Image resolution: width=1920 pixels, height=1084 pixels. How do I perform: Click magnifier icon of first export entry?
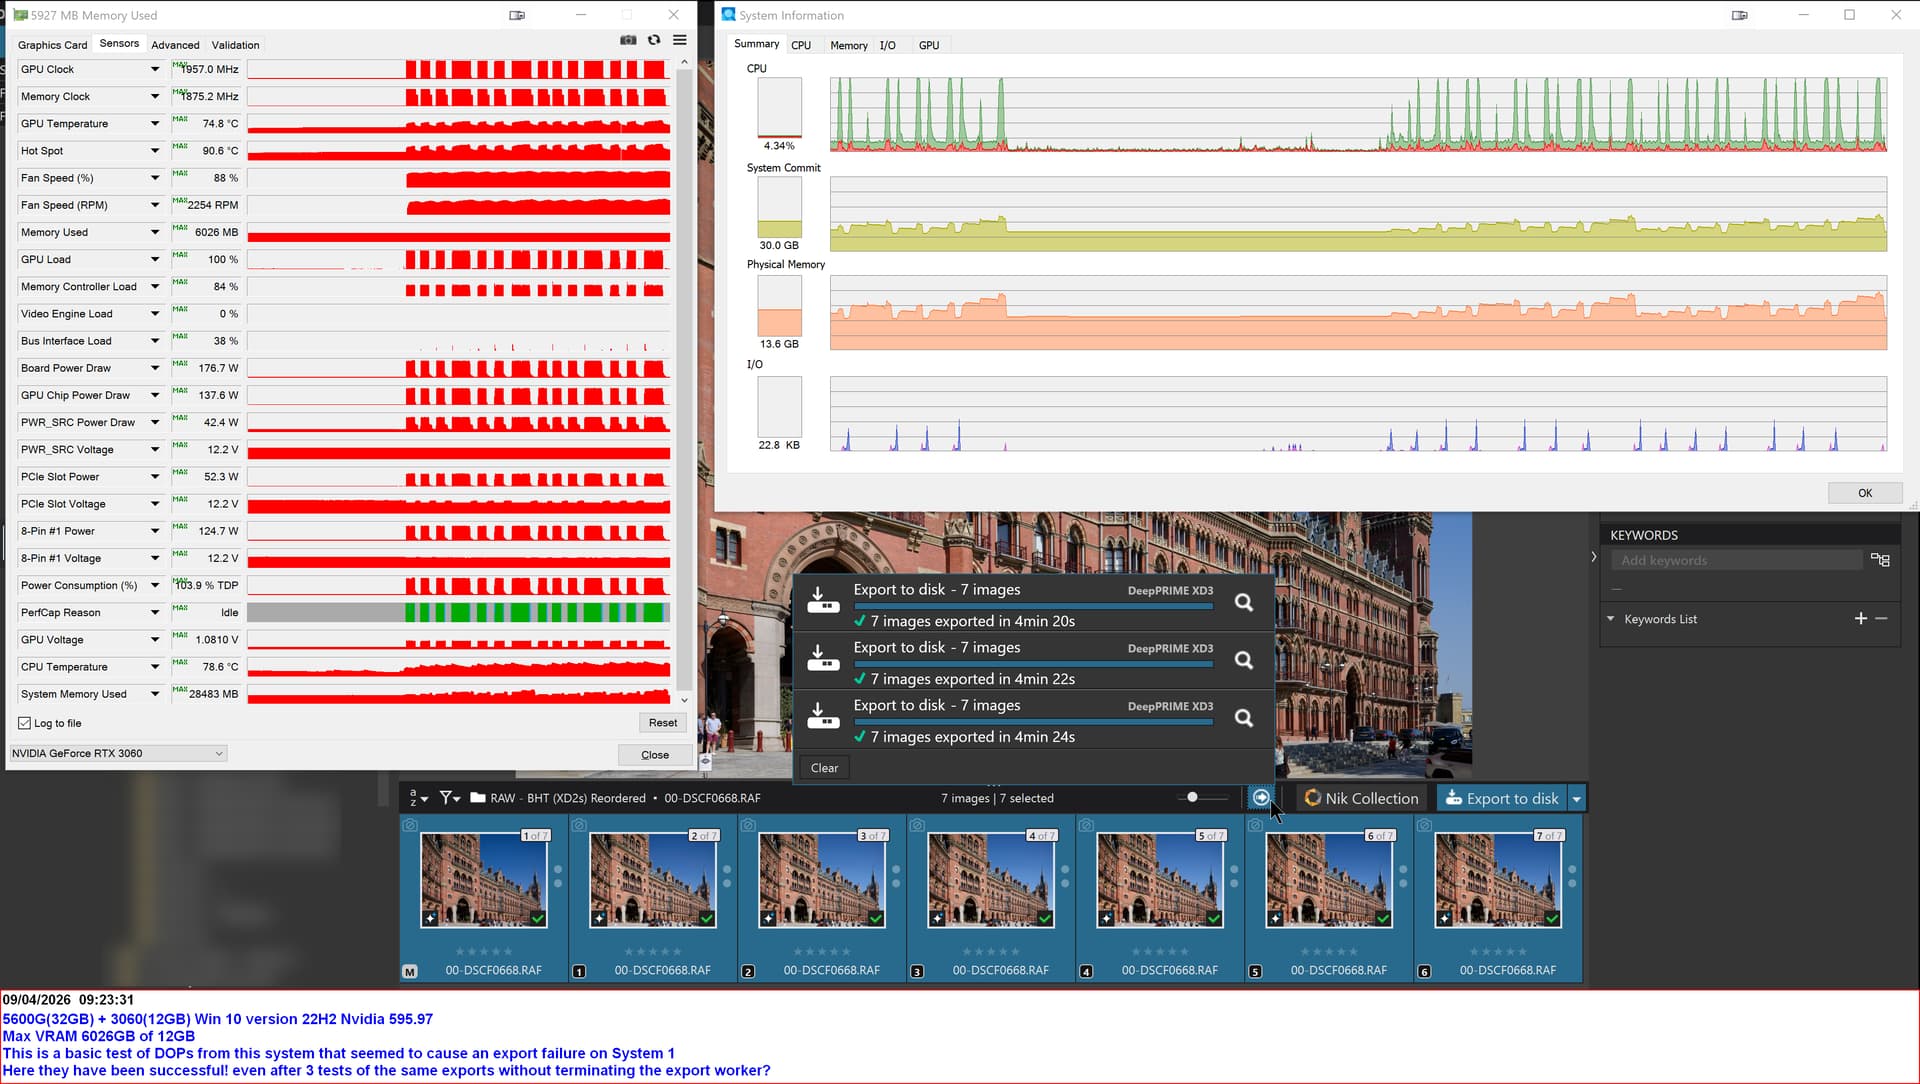[x=1243, y=602]
